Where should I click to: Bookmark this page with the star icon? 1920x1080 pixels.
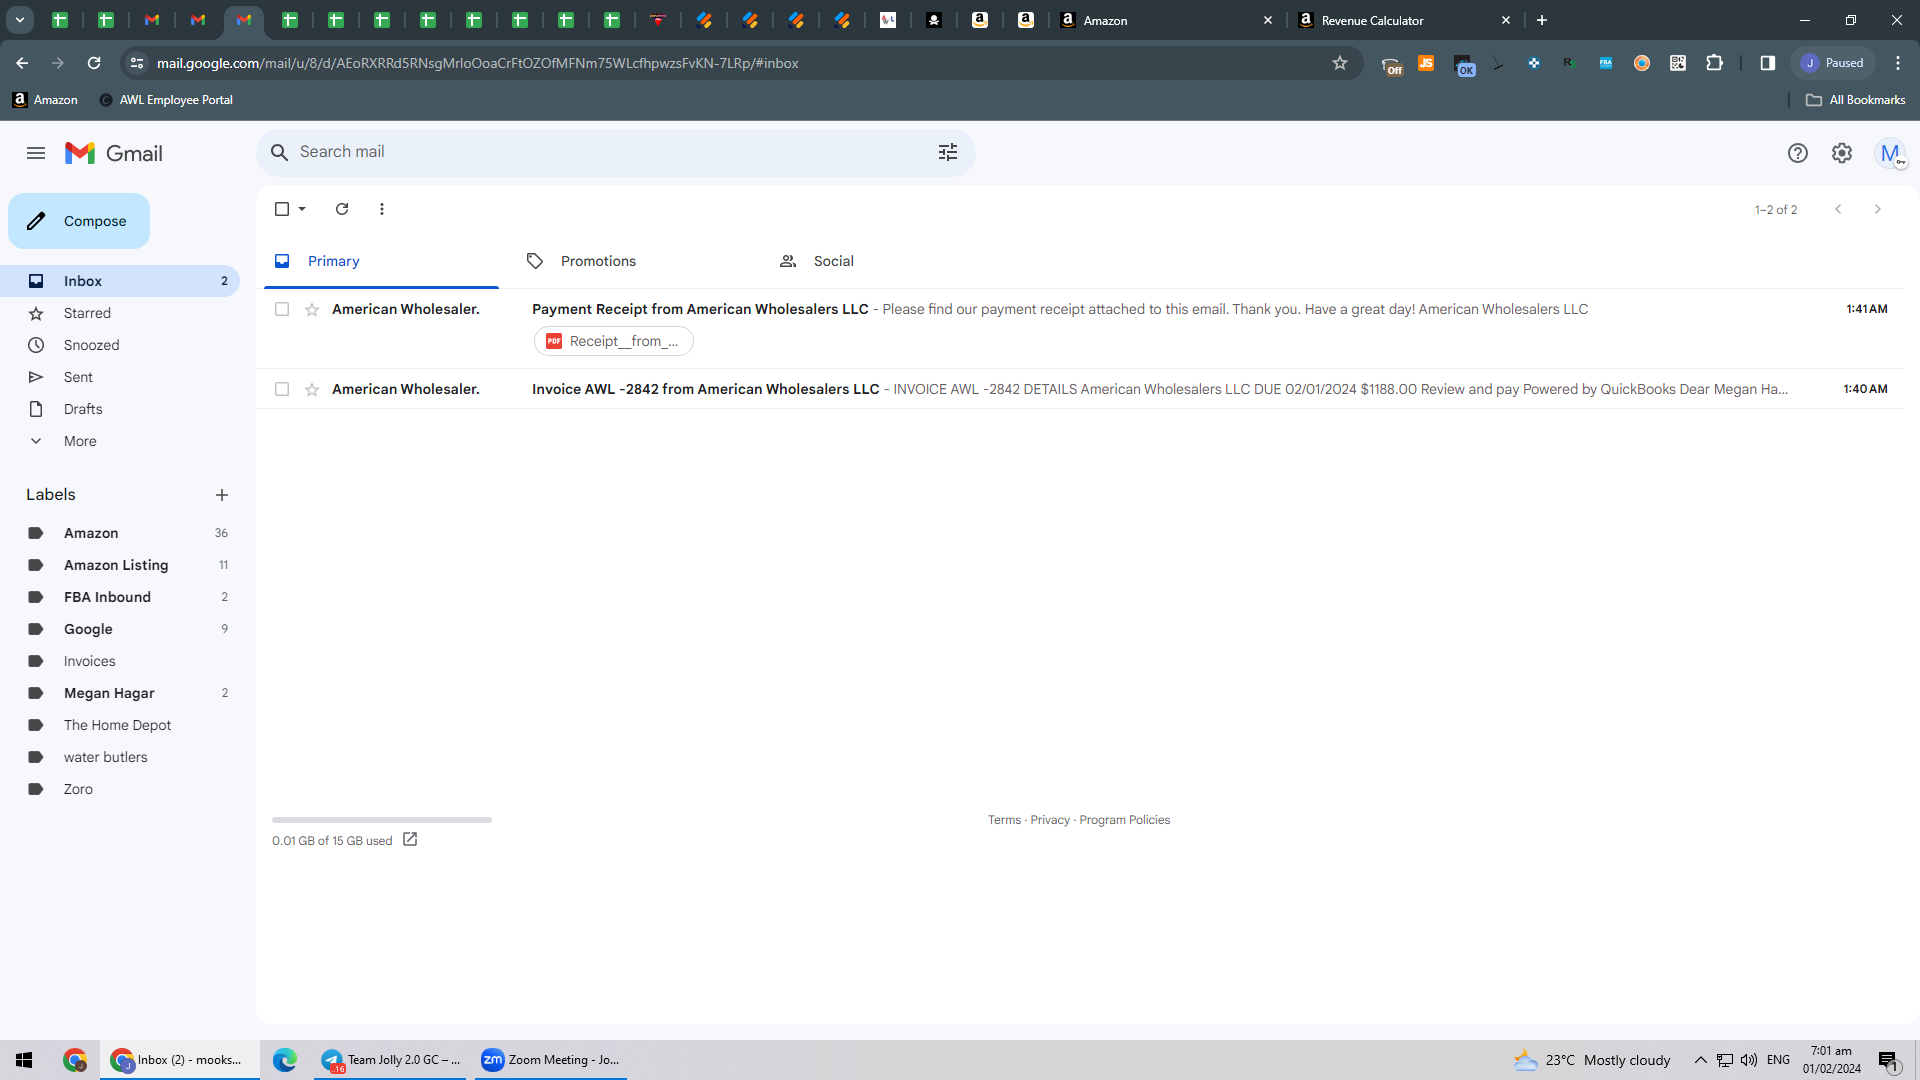coord(1340,63)
